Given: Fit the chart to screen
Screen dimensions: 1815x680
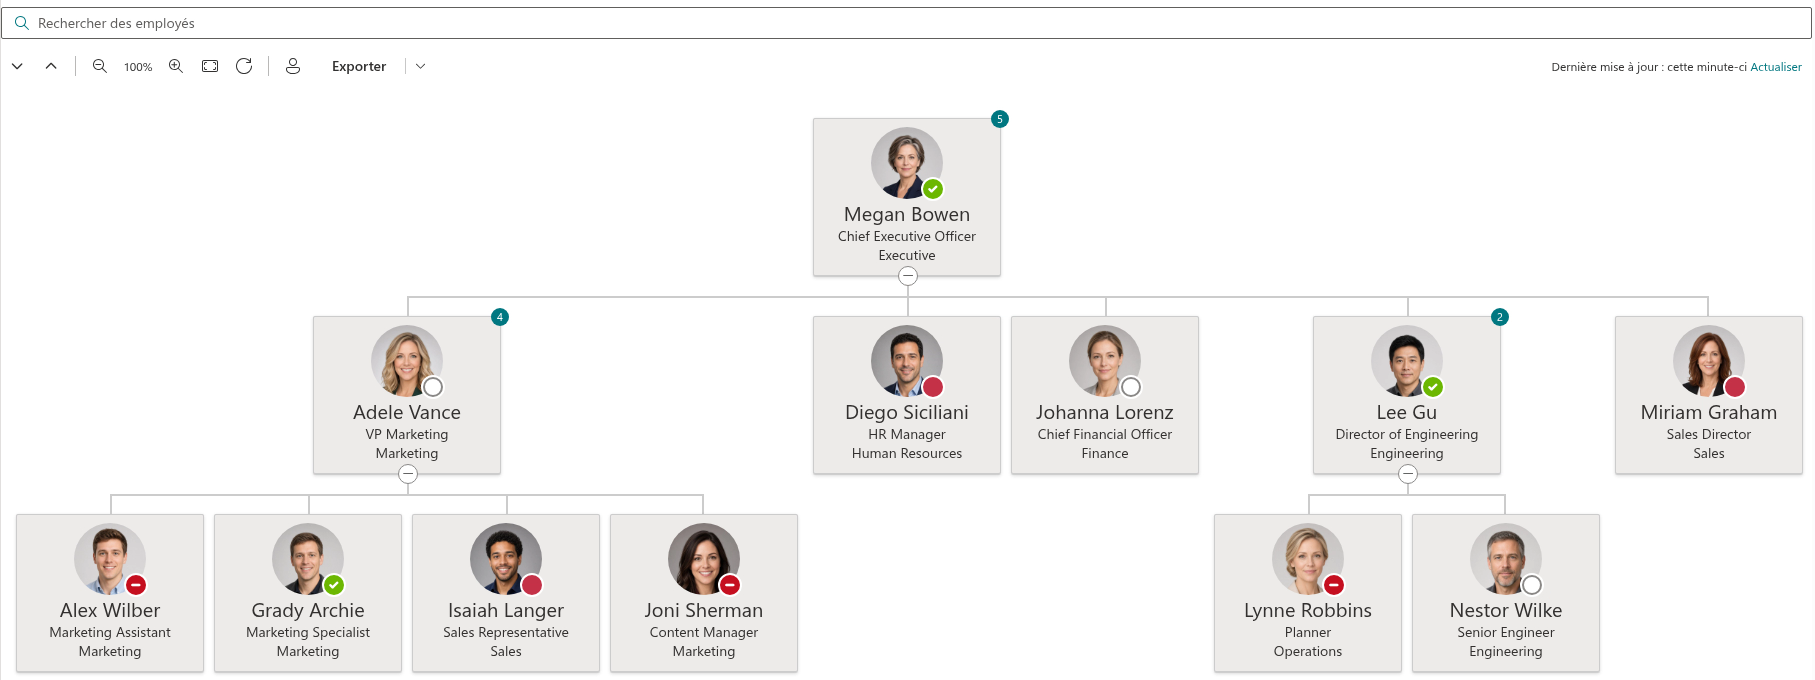Looking at the screenshot, I should click(210, 66).
